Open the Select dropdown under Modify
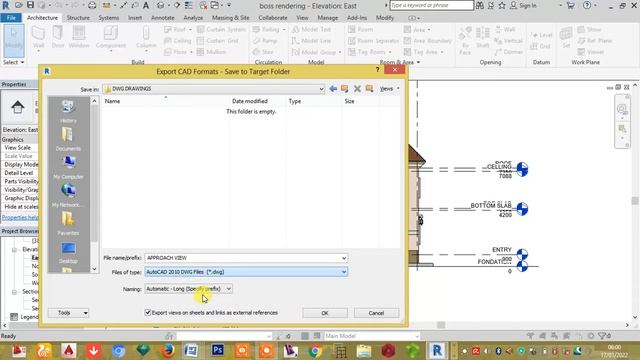Image resolution: width=640 pixels, height=360 pixels. click(x=14, y=62)
